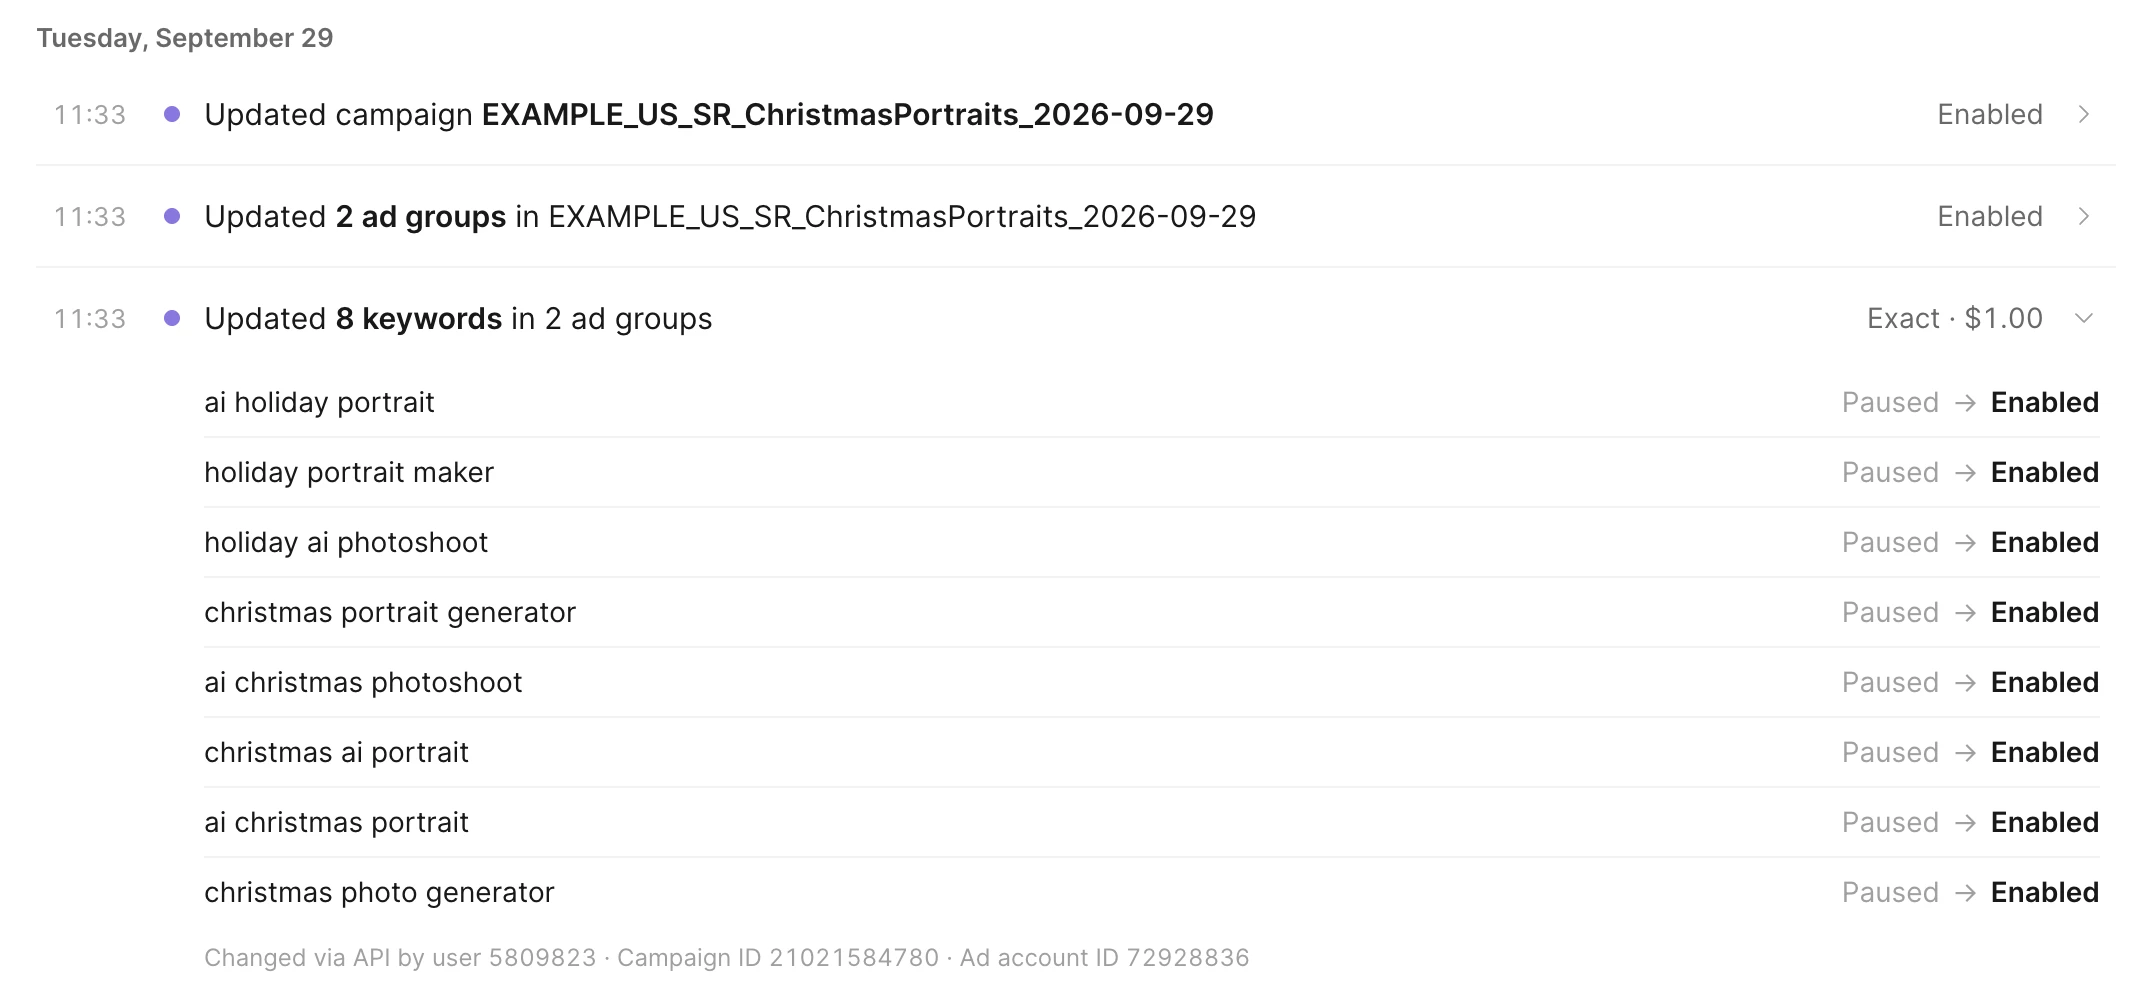Image resolution: width=2146 pixels, height=992 pixels.
Task: Click the Changed via API footer details
Action: [727, 958]
